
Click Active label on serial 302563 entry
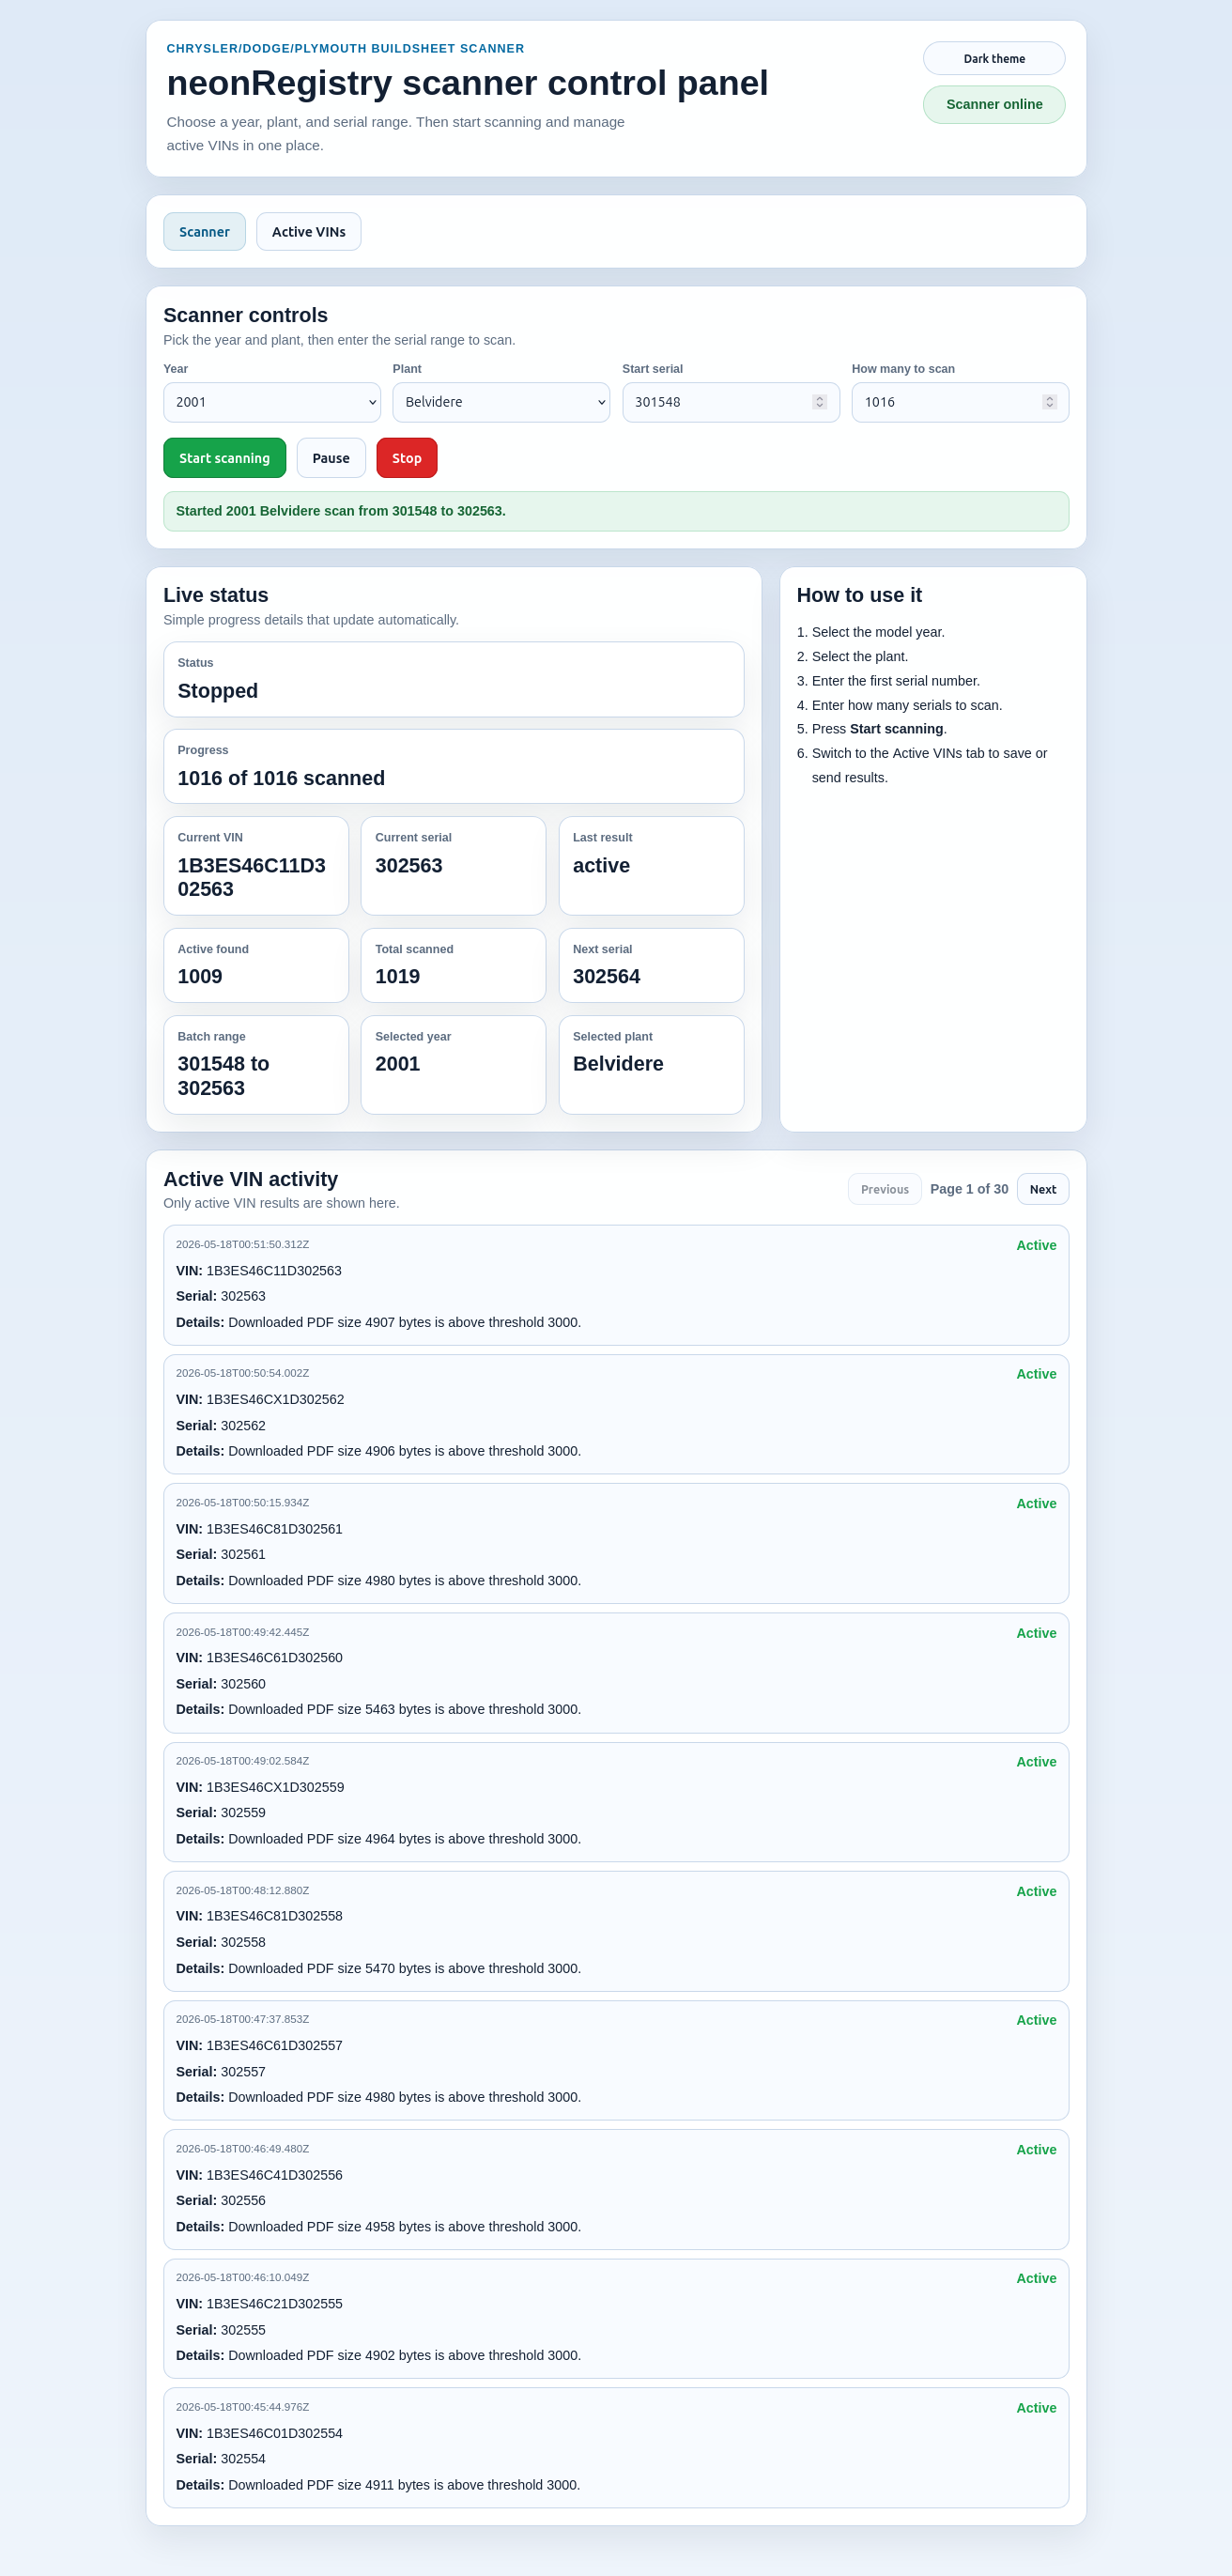coord(1036,1245)
